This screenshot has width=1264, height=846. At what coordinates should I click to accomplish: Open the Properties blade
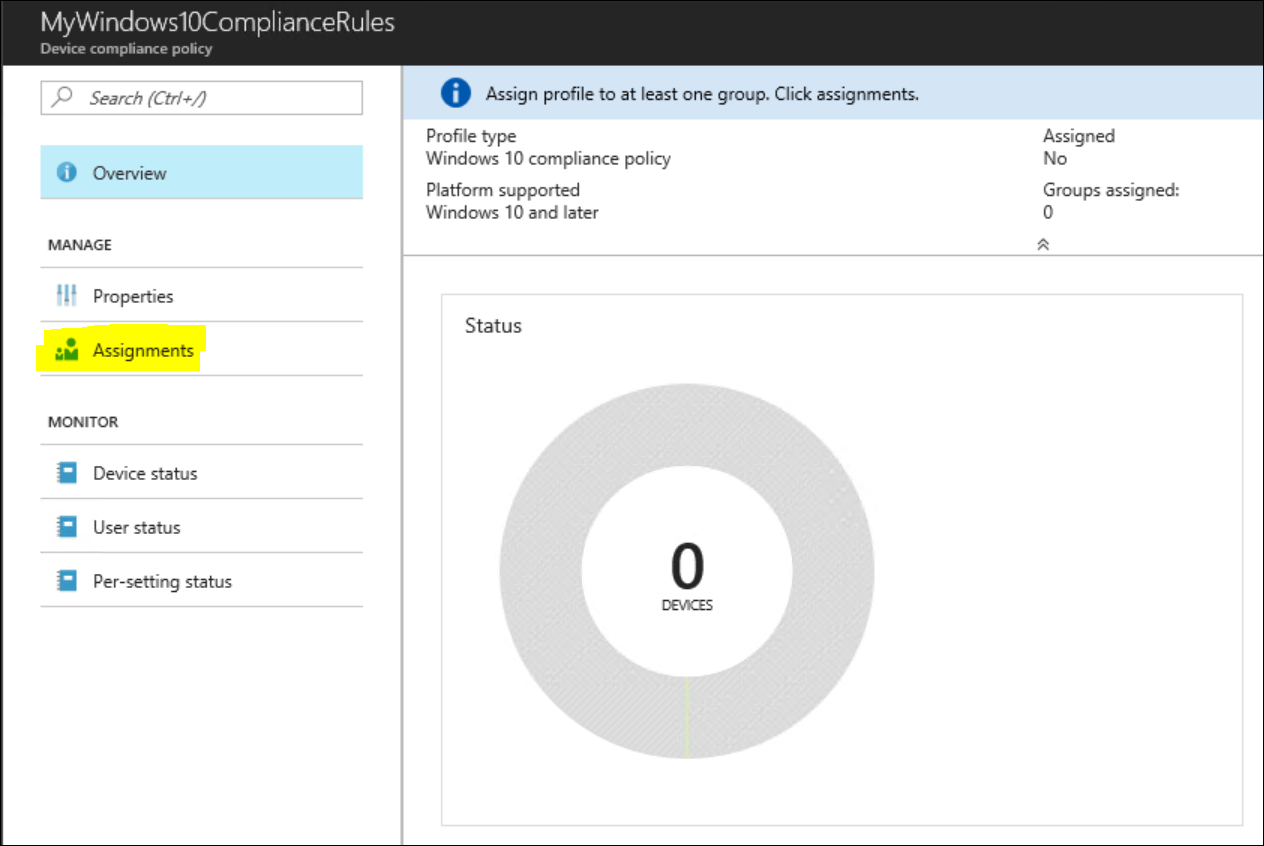[201, 296]
